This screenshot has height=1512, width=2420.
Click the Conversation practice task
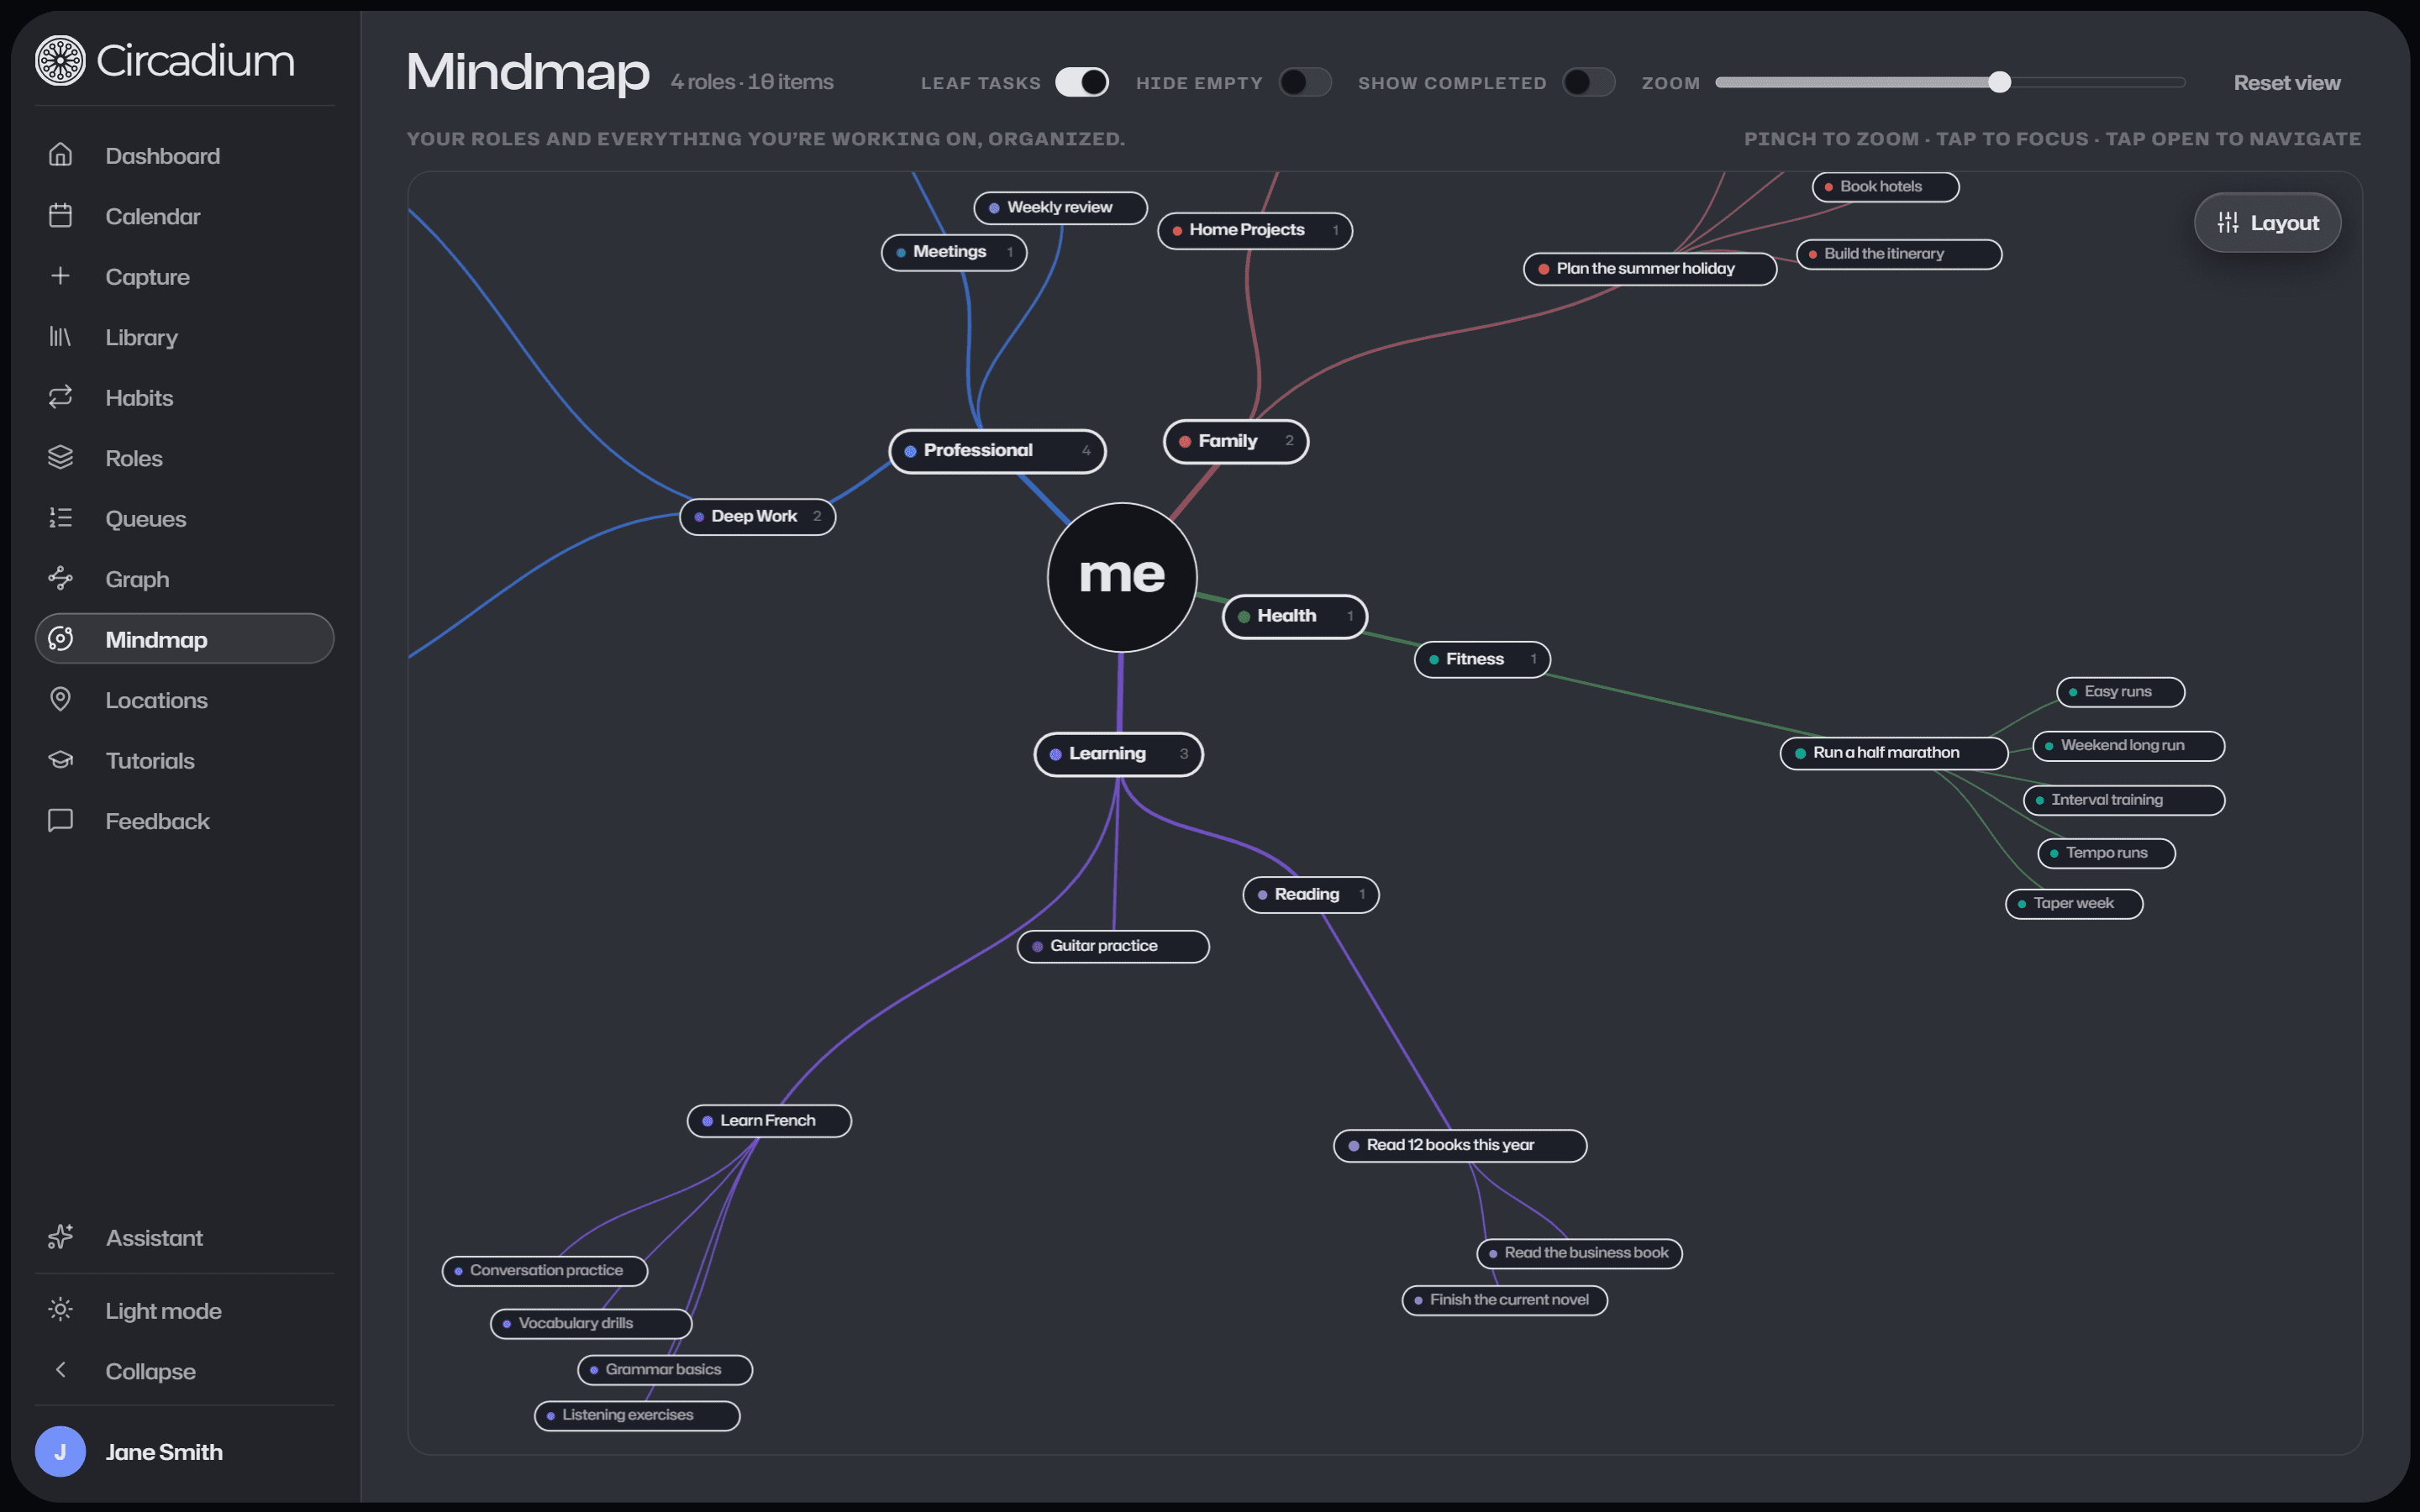point(545,1271)
